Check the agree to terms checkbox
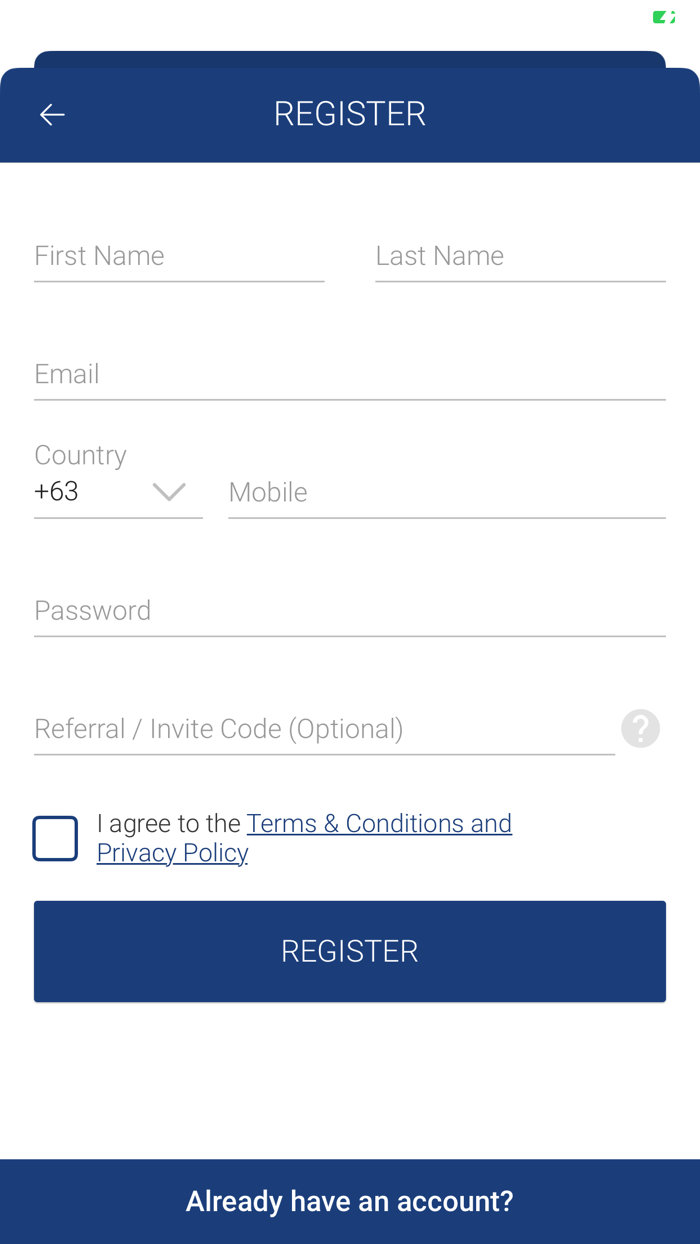Viewport: 700px width, 1244px height. click(55, 838)
